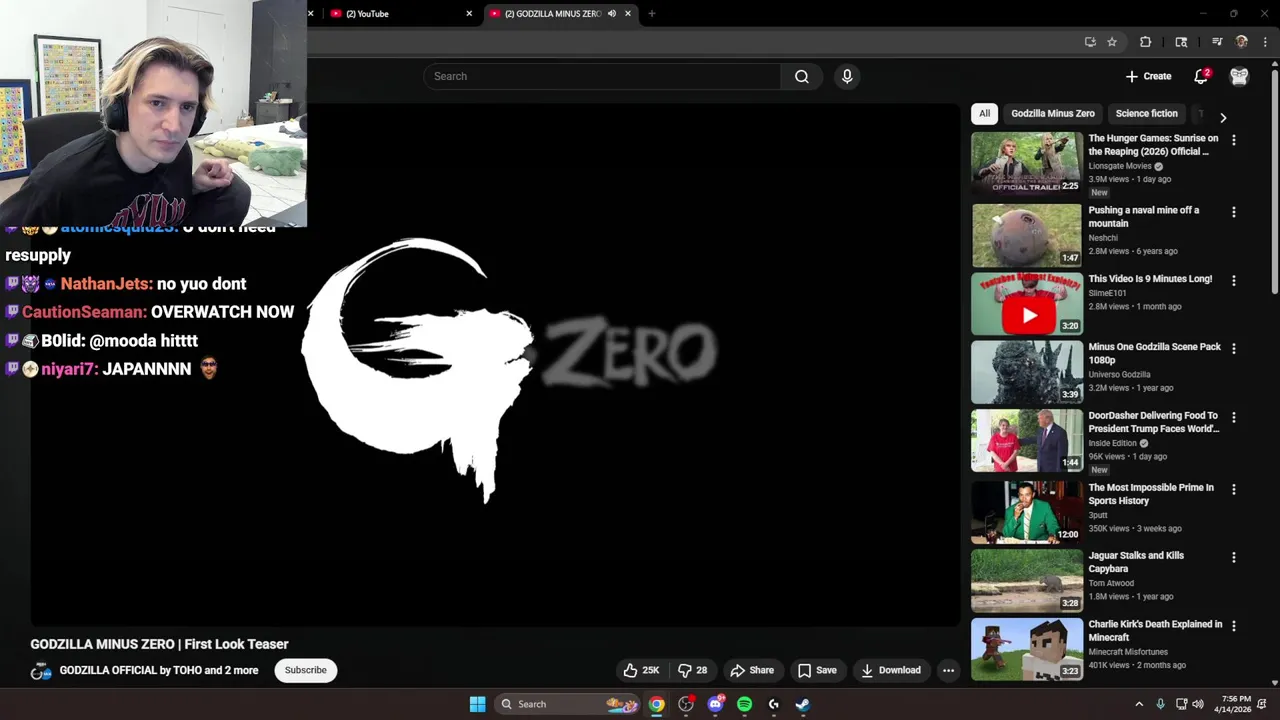Open the Chrome profile avatar

coord(1242,42)
